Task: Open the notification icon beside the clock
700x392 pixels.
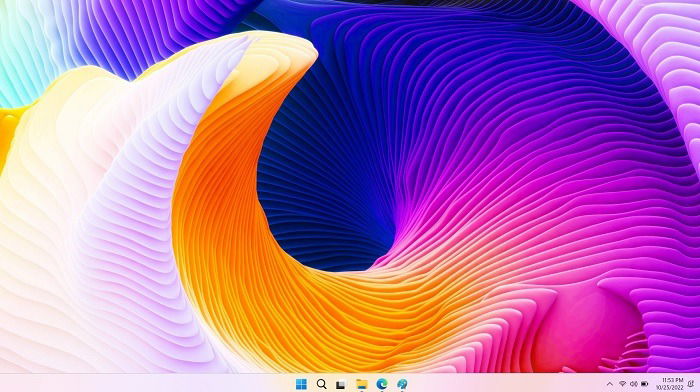Action: (x=691, y=384)
